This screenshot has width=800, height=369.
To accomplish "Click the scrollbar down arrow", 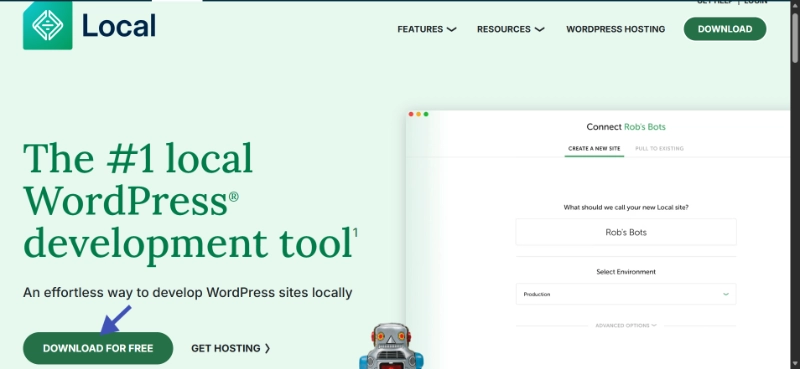I will (x=795, y=364).
